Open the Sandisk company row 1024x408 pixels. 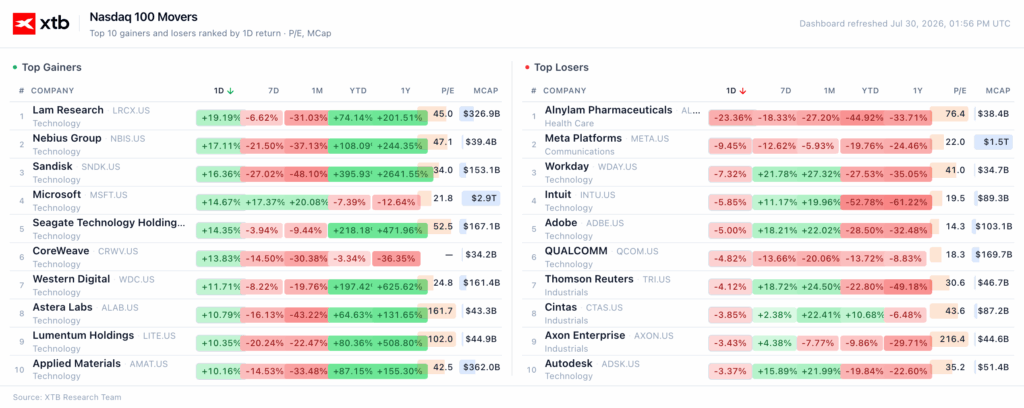point(256,172)
